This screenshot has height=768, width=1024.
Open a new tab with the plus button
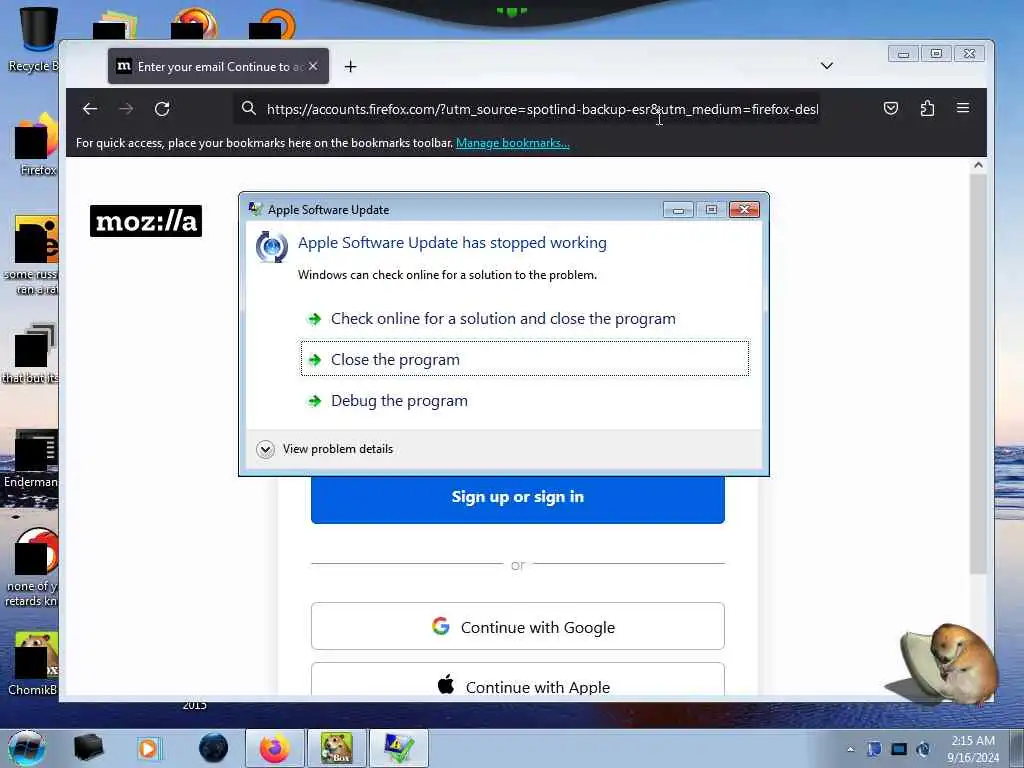351,67
